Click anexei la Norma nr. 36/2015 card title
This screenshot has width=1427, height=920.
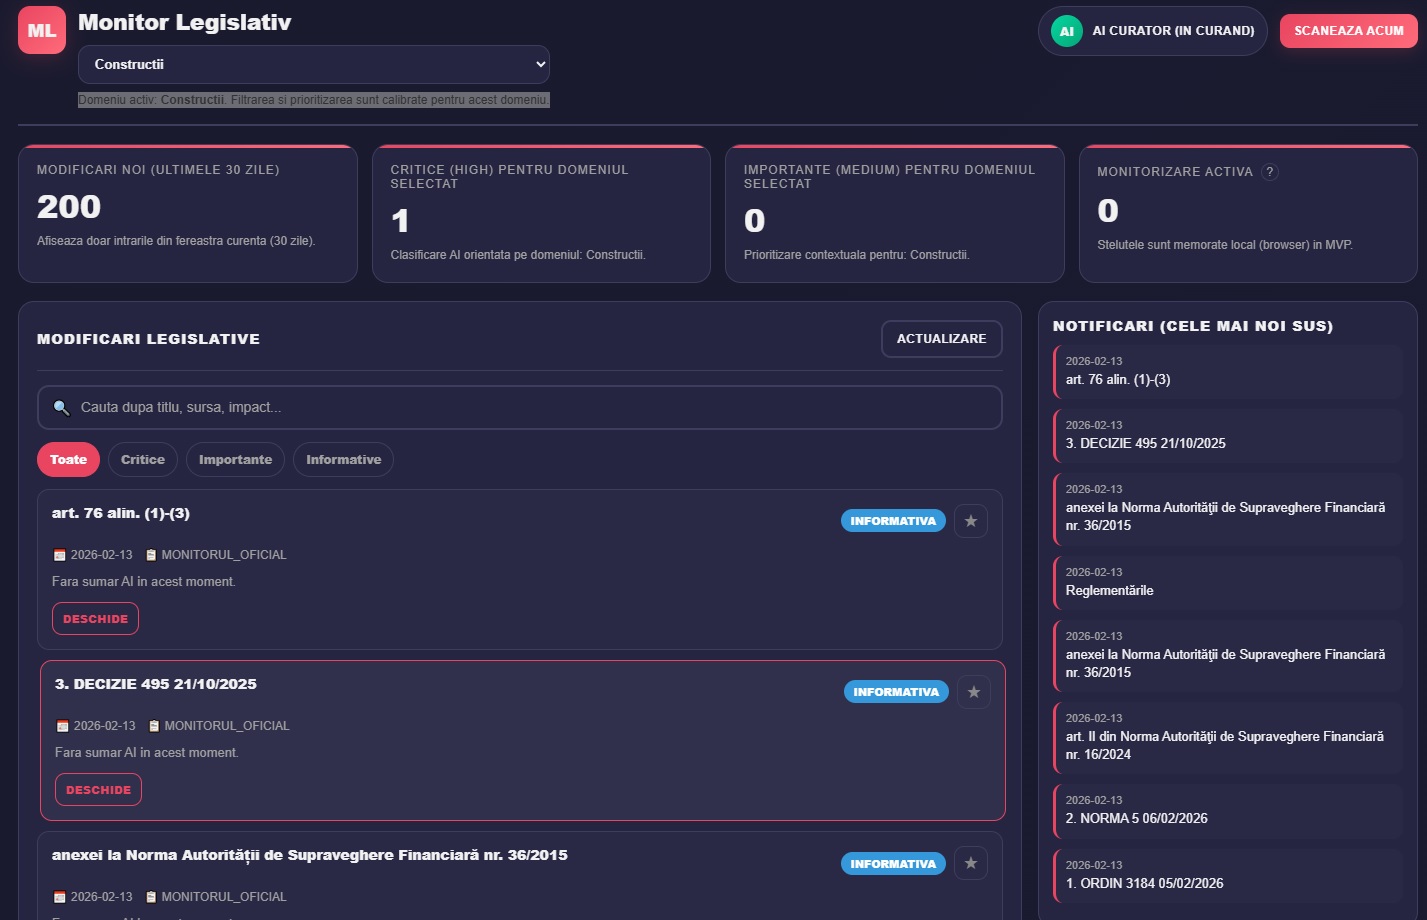tap(310, 855)
